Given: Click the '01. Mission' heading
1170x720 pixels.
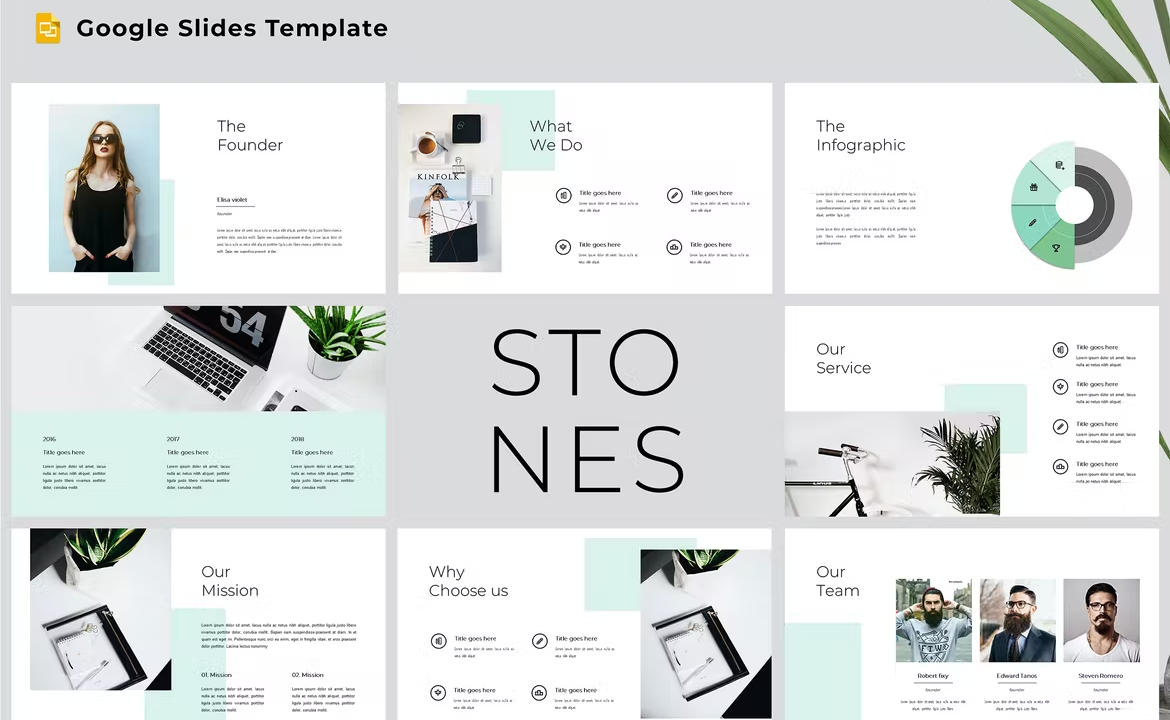Looking at the screenshot, I should point(216,675).
